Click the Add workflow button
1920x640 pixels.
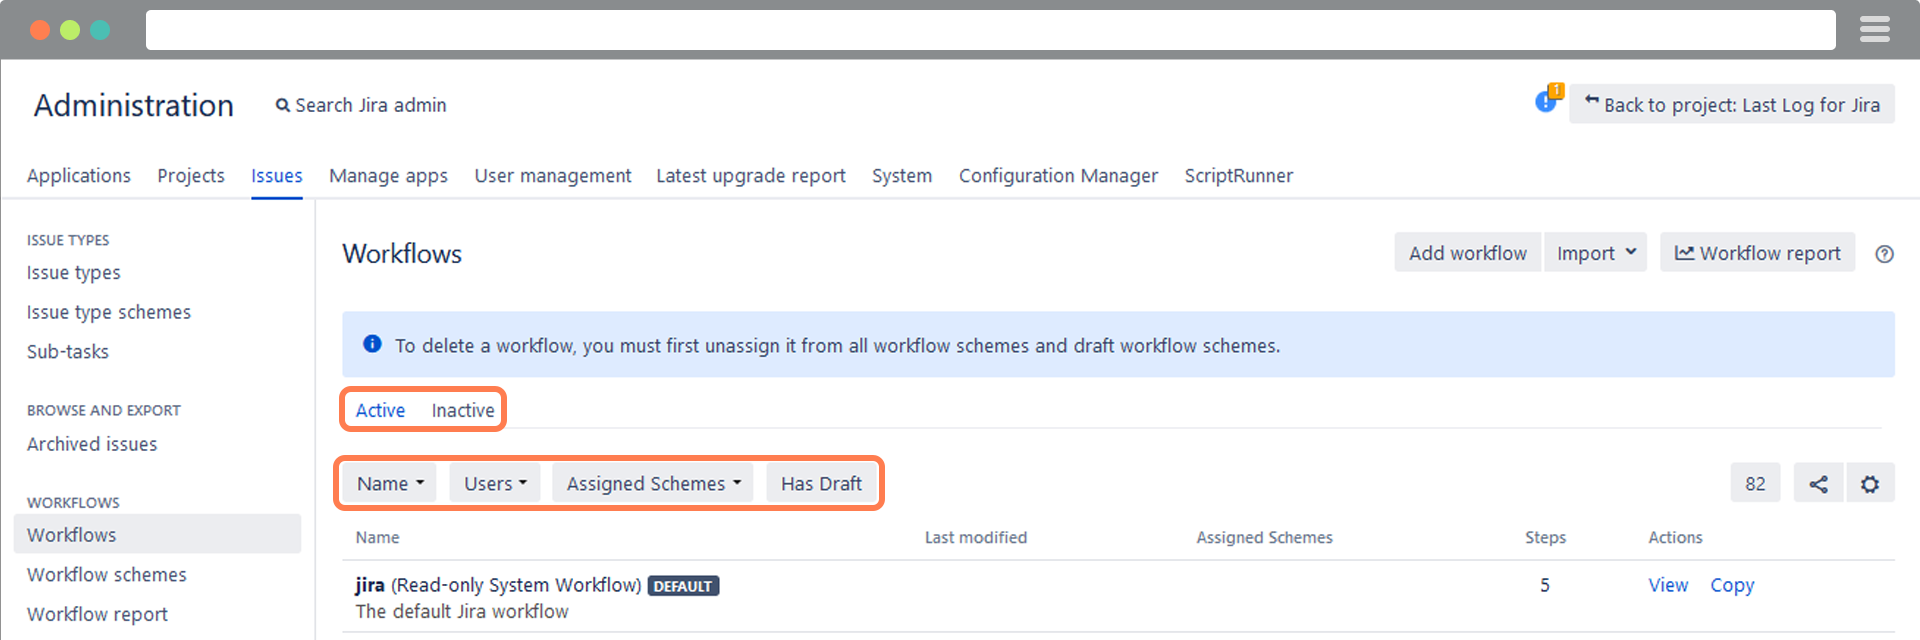tap(1467, 252)
